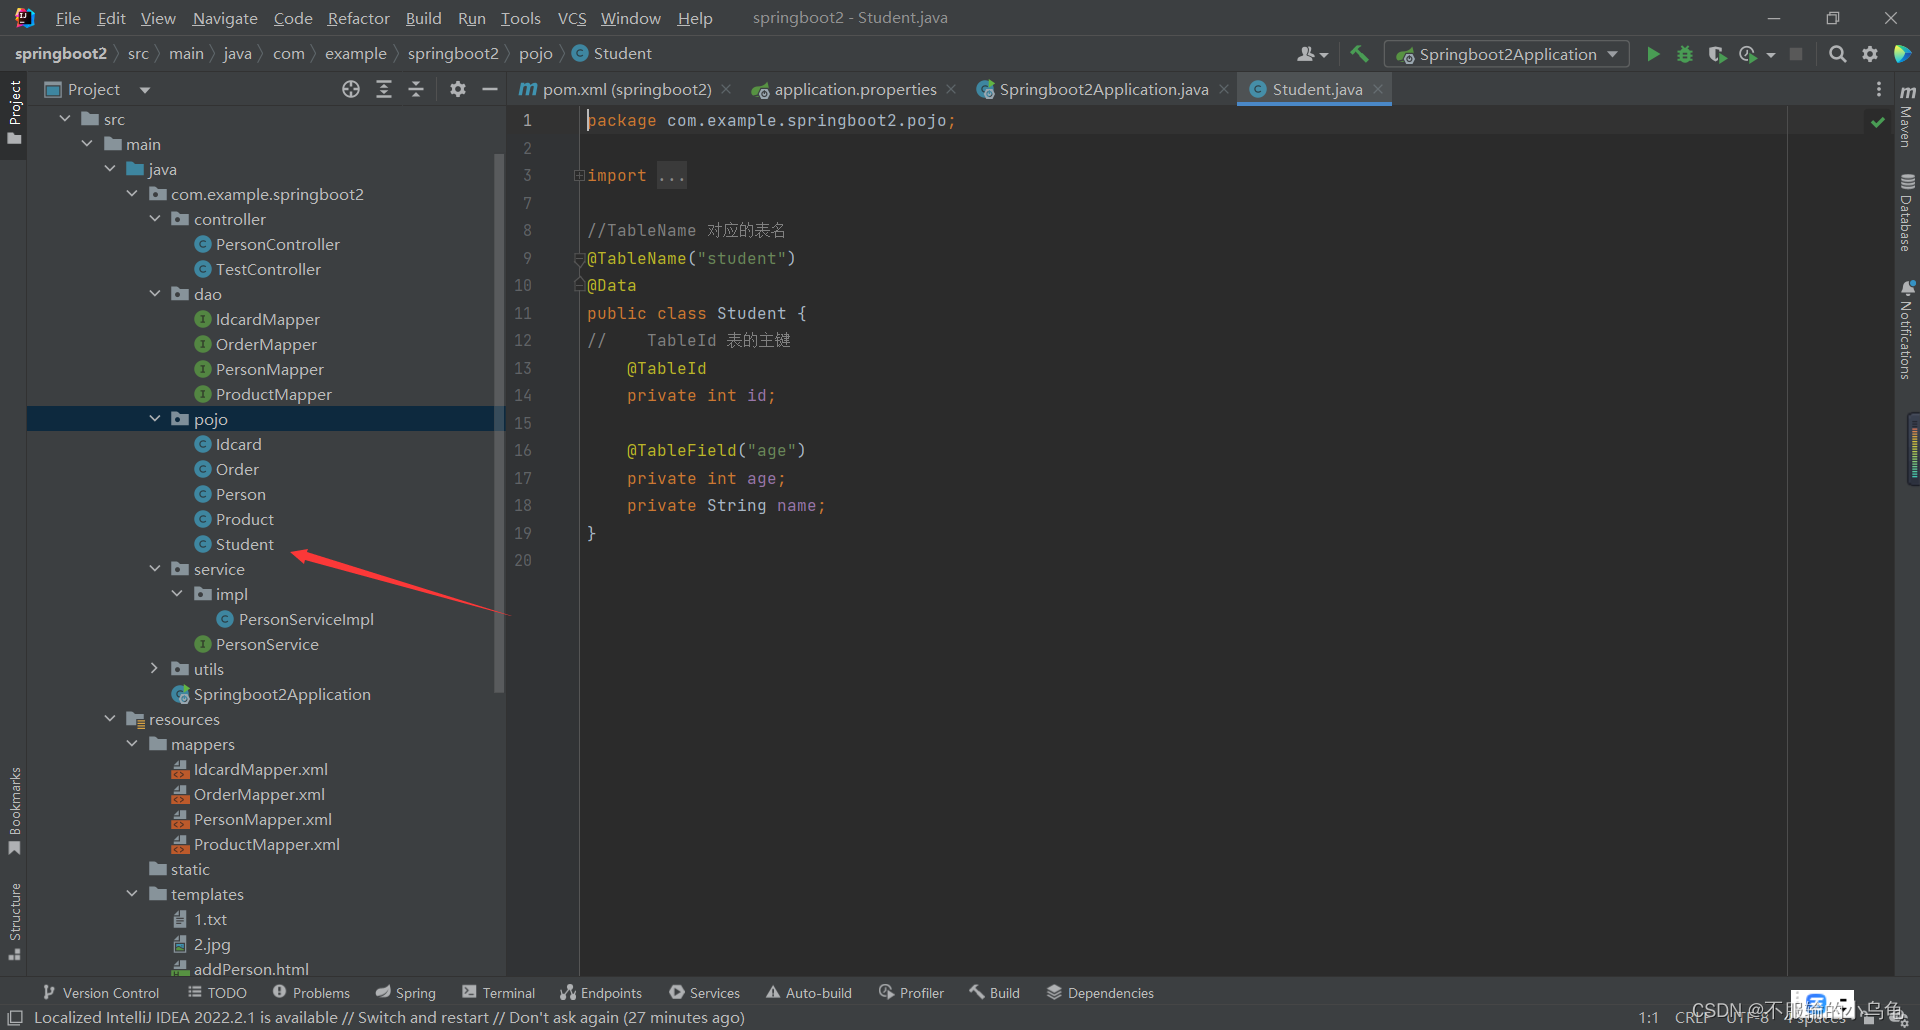
Task: Open Version Control tool window
Action: click(101, 993)
